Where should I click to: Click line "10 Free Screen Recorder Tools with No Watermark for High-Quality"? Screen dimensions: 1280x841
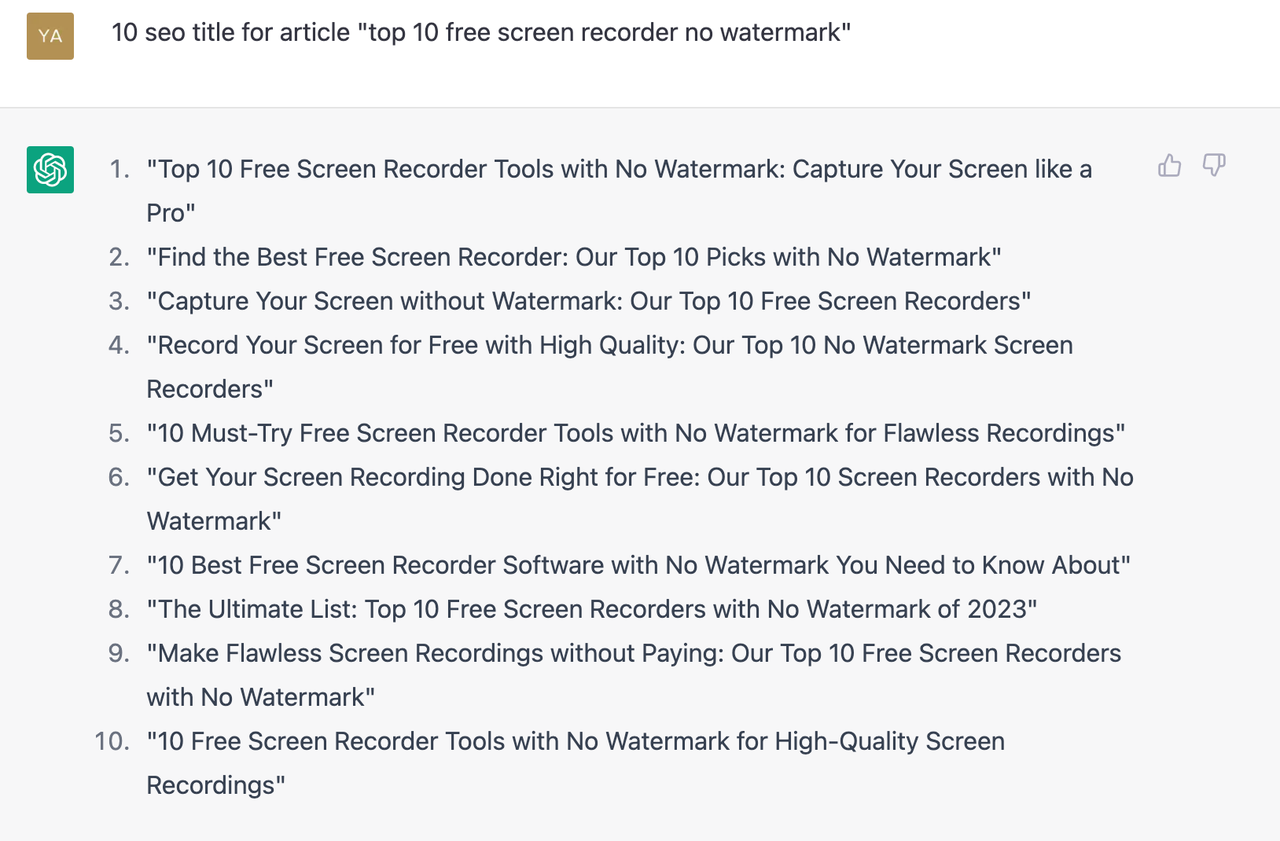(576, 741)
